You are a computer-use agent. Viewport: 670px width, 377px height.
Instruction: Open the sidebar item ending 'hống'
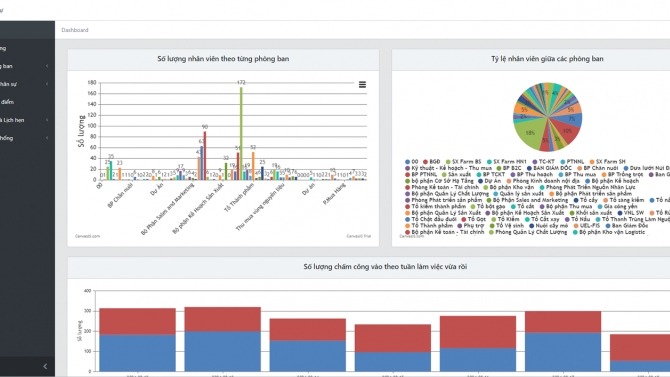(x=27, y=138)
